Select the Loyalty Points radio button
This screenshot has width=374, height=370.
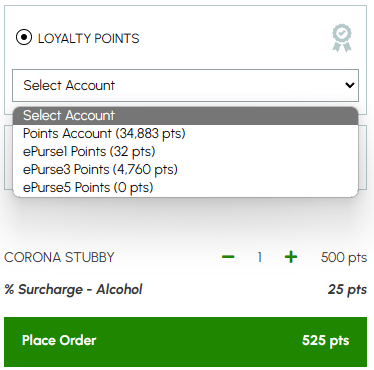24,37
